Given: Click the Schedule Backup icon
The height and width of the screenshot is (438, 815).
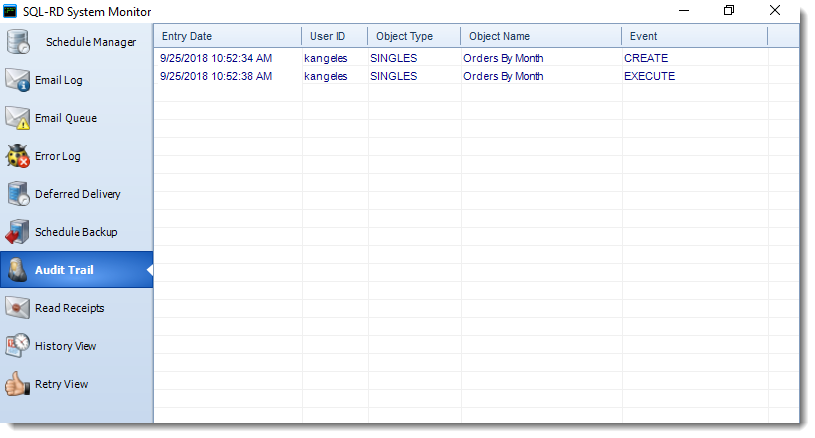Looking at the screenshot, I should coord(18,232).
